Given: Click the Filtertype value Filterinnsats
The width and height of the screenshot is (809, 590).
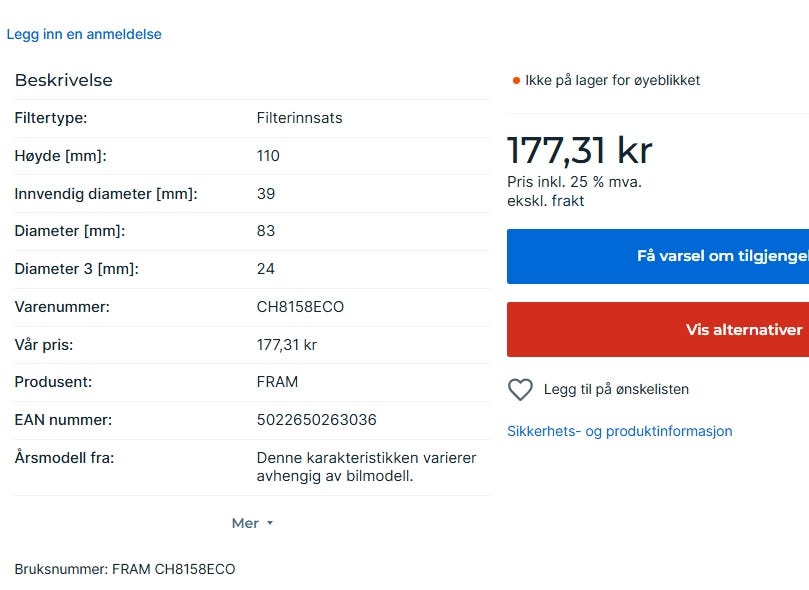Looking at the screenshot, I should pos(299,118).
